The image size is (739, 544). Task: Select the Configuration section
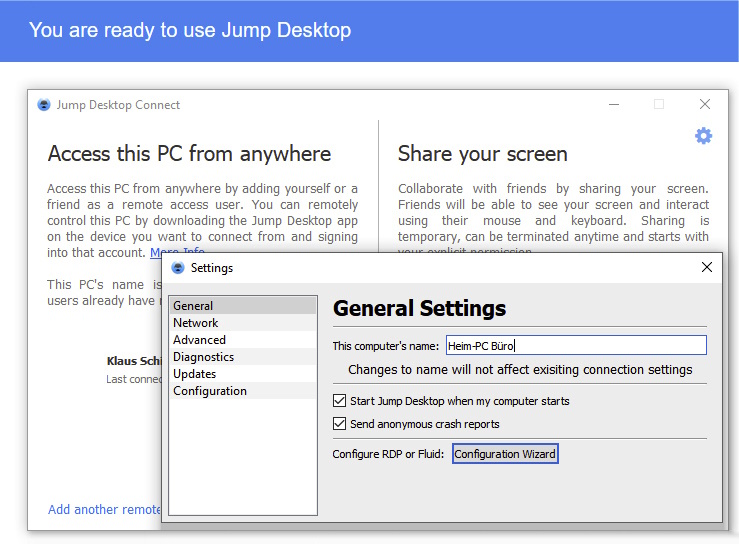coord(243,390)
